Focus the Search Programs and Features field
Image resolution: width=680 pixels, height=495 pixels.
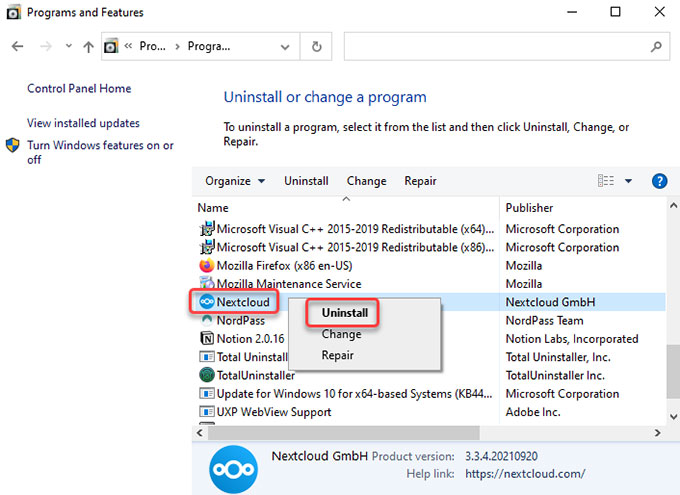(x=507, y=46)
